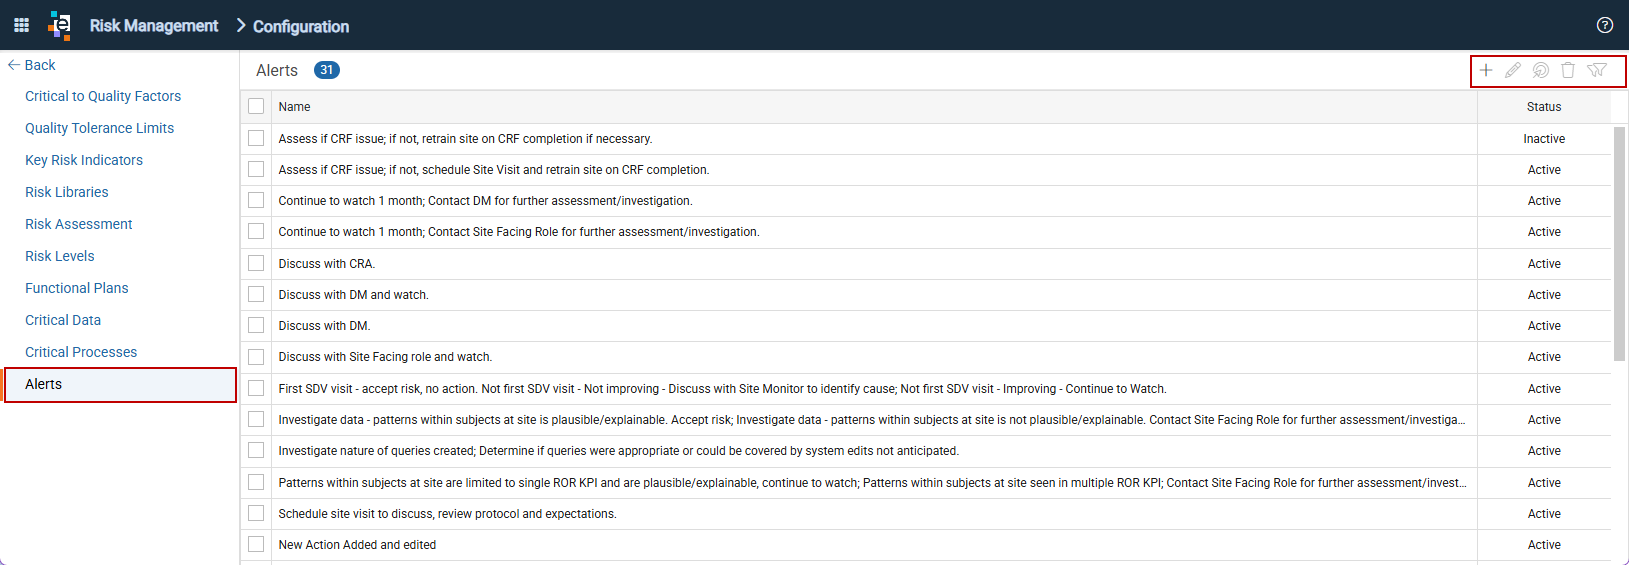The image size is (1629, 565).
Task: Click the Risk Management title link
Action: point(154,26)
